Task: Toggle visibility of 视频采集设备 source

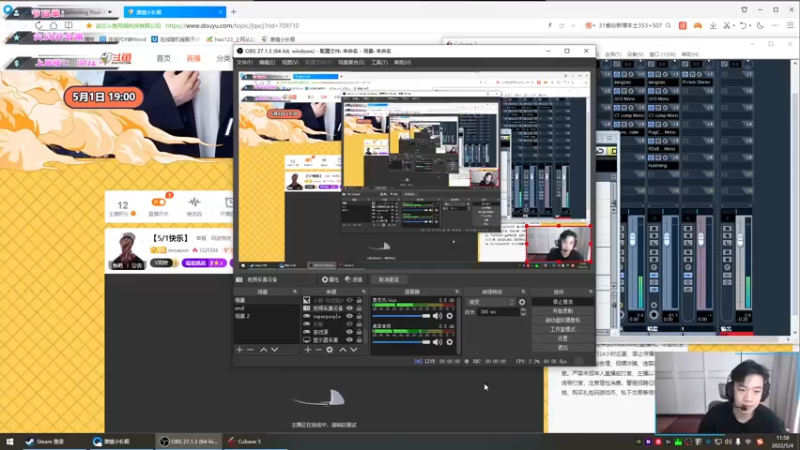Action: tap(349, 308)
